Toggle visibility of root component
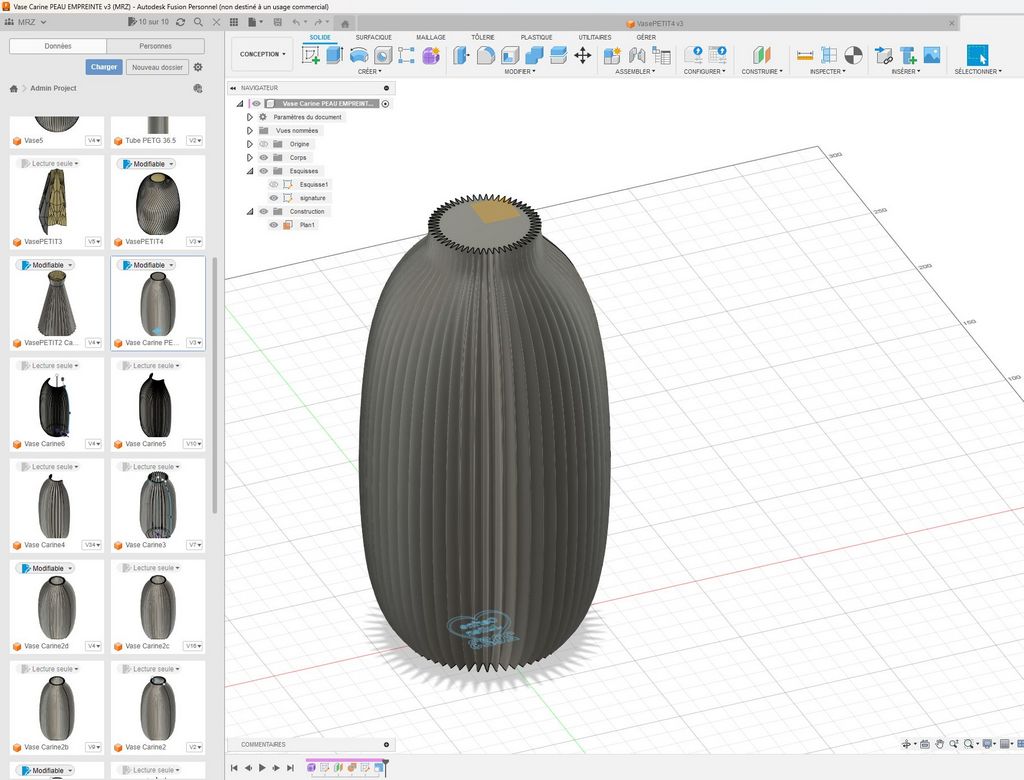Image resolution: width=1024 pixels, height=780 pixels. (x=257, y=103)
